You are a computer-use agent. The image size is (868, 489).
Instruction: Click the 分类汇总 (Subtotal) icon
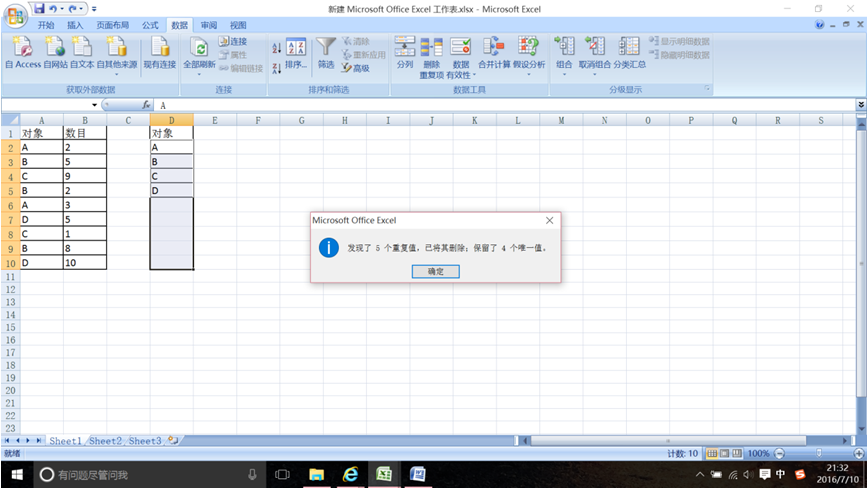tap(629, 52)
